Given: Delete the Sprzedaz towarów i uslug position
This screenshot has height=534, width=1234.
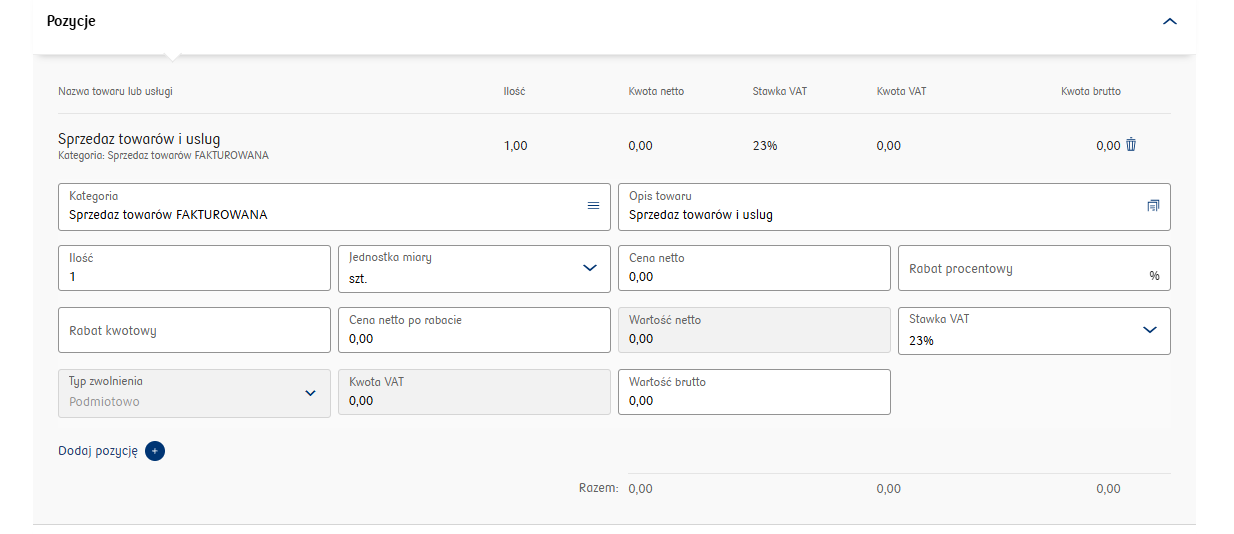Looking at the screenshot, I should point(1131,145).
